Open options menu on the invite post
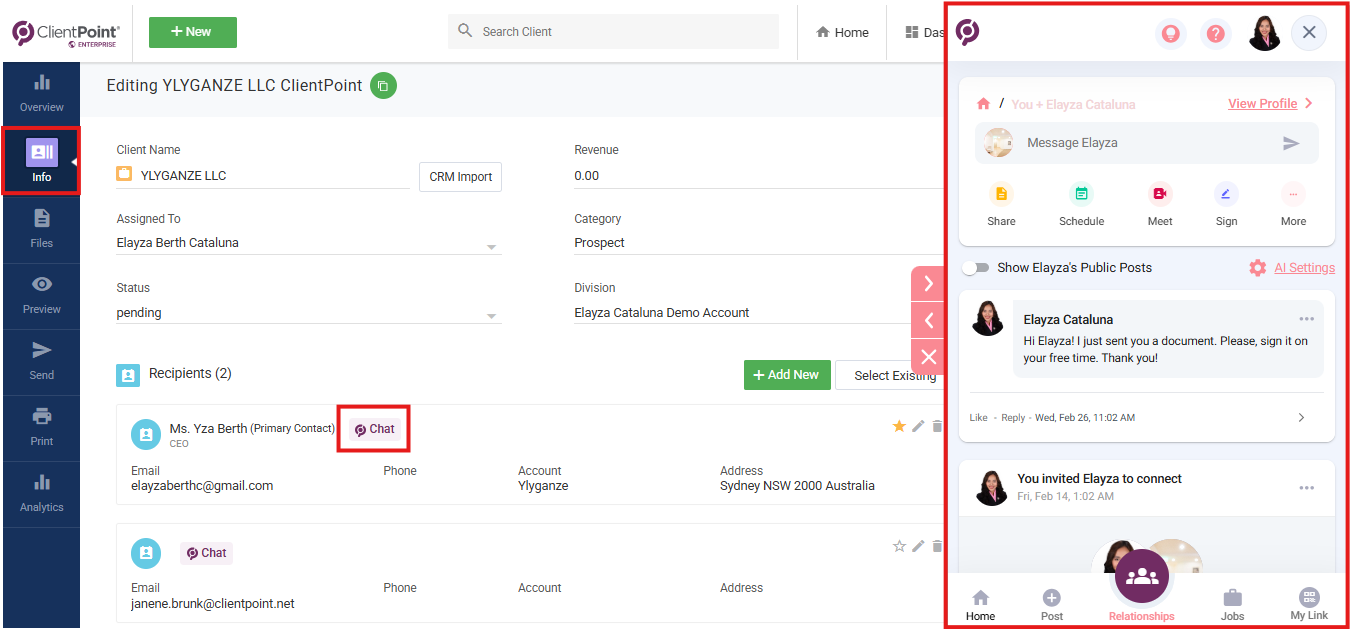The width and height of the screenshot is (1350, 629). 1306,488
